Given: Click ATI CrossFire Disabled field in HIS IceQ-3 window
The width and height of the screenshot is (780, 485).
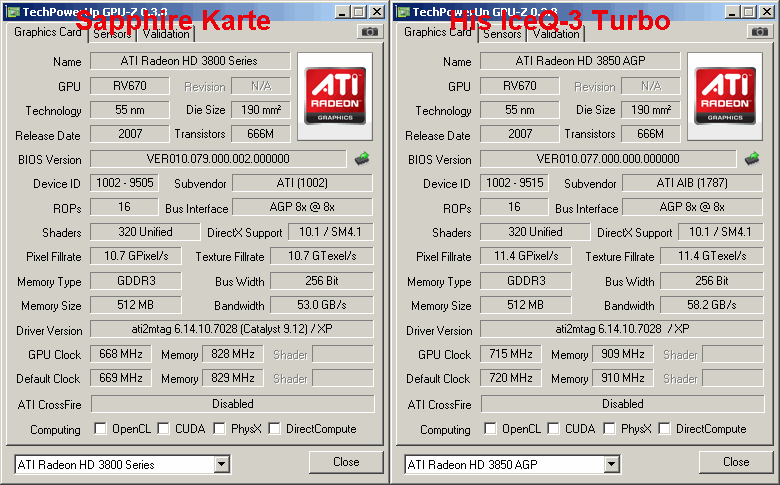Looking at the screenshot, I should (x=622, y=403).
